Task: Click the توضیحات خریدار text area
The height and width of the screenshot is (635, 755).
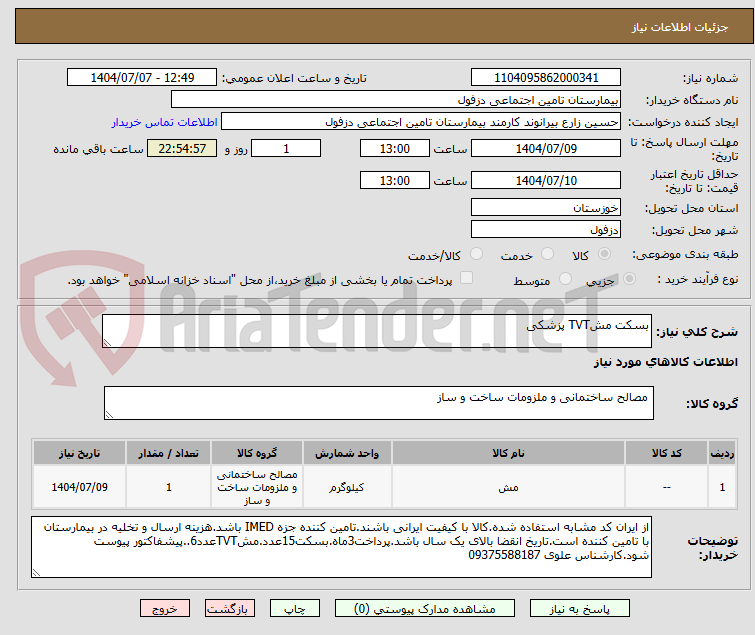Action: pyautogui.click(x=341, y=547)
